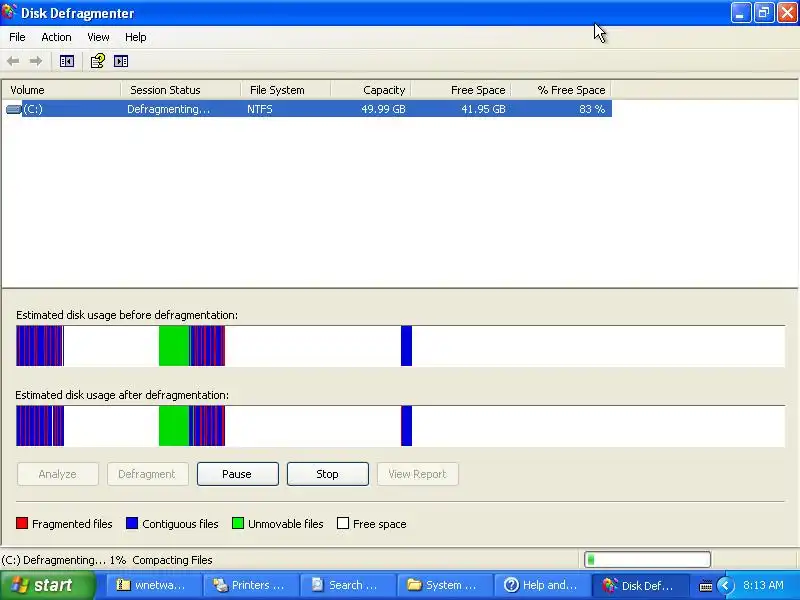The width and height of the screenshot is (800, 600).
Task: Minimize the Disk Defragmenter window
Action: 741,13
